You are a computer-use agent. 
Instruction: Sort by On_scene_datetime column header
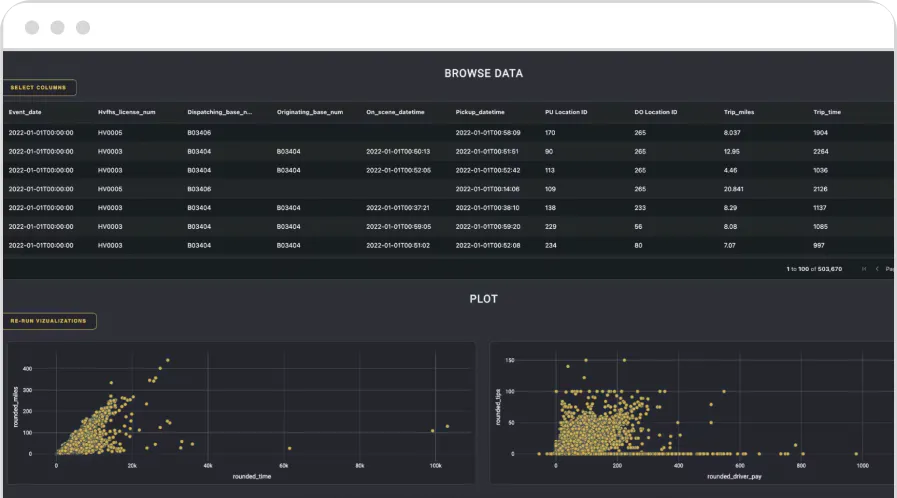click(x=395, y=112)
